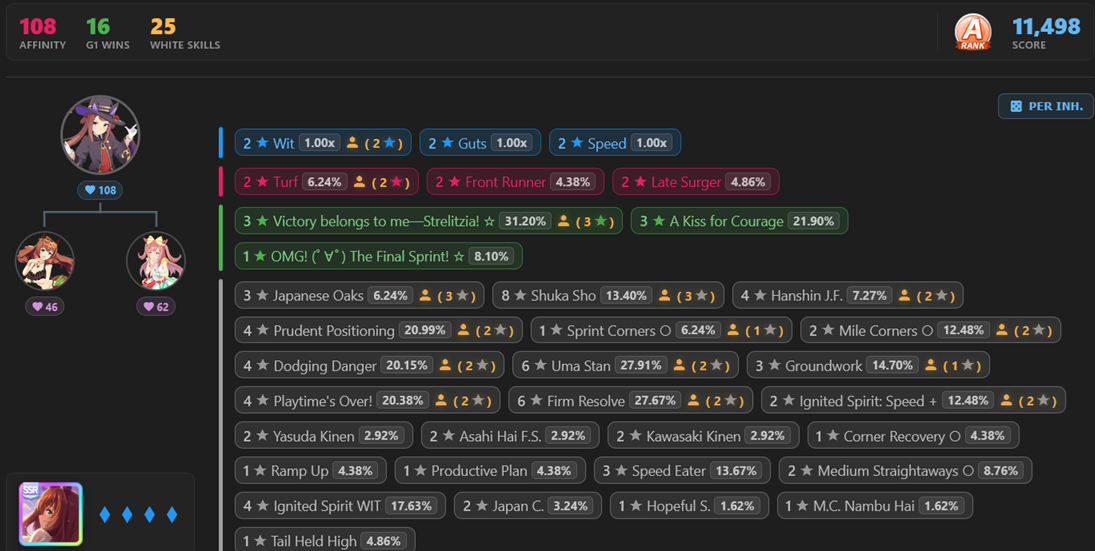Click the Mile Corners 12.48% chip
This screenshot has width=1095, height=551.
coord(930,330)
